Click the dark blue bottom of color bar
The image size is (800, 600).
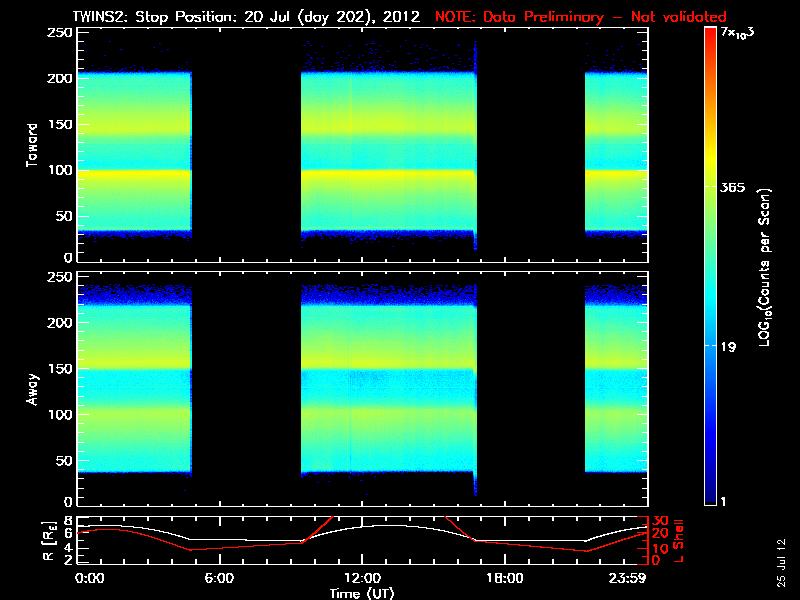pos(710,497)
